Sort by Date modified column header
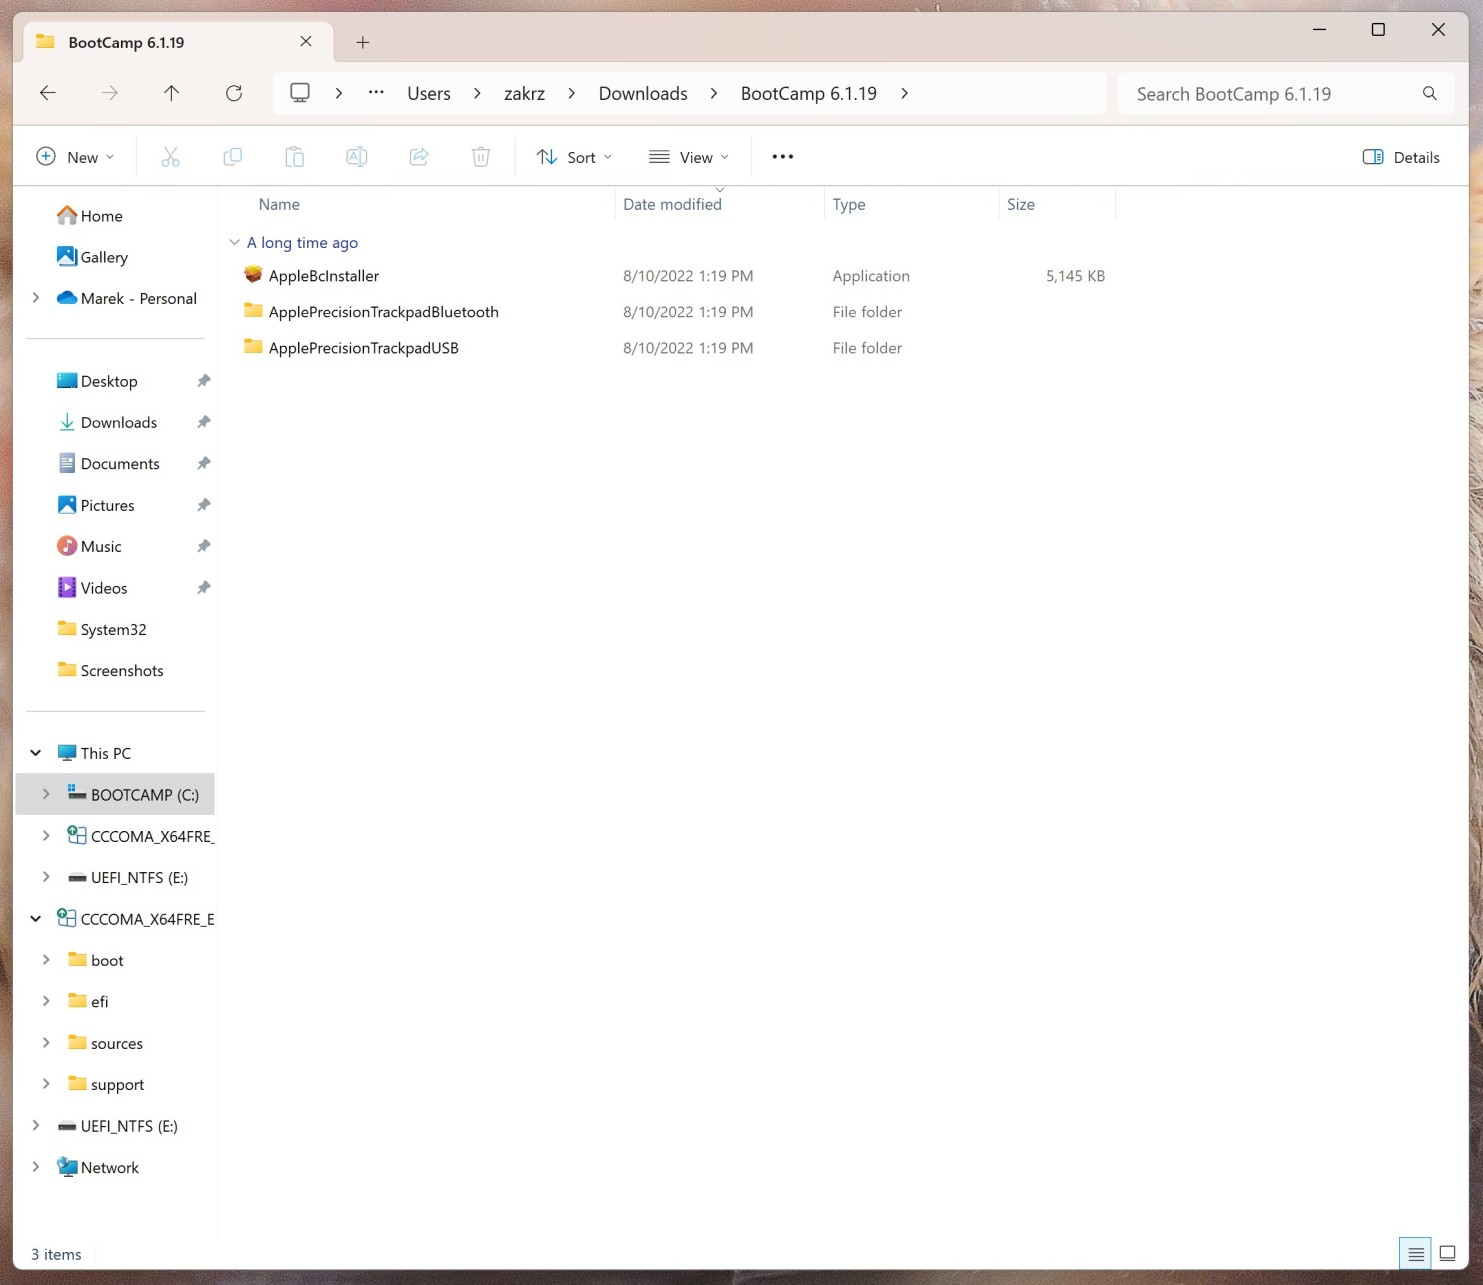 672,204
